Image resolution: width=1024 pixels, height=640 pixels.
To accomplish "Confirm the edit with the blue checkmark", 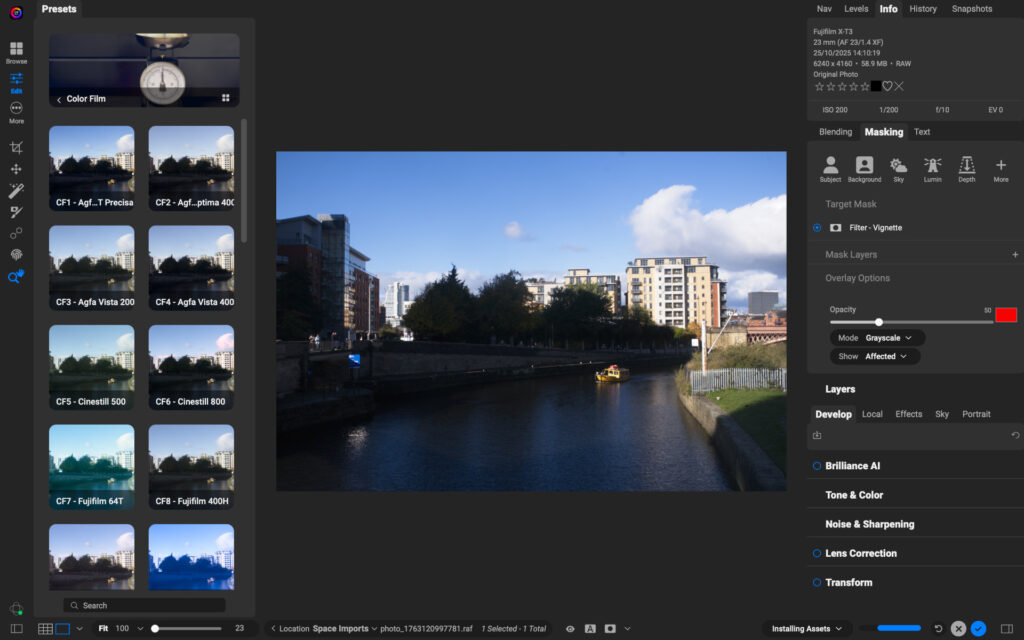I will [x=978, y=628].
